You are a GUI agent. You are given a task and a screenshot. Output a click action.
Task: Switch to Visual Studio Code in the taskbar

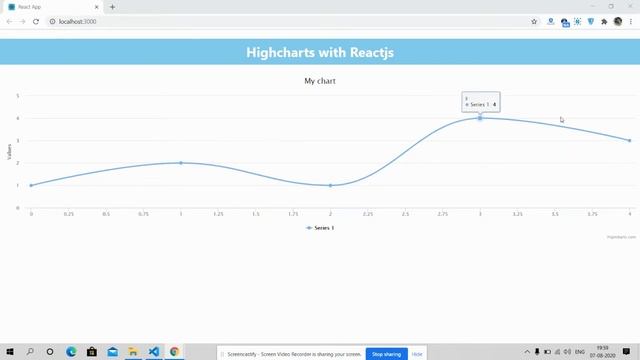pyautogui.click(x=154, y=351)
